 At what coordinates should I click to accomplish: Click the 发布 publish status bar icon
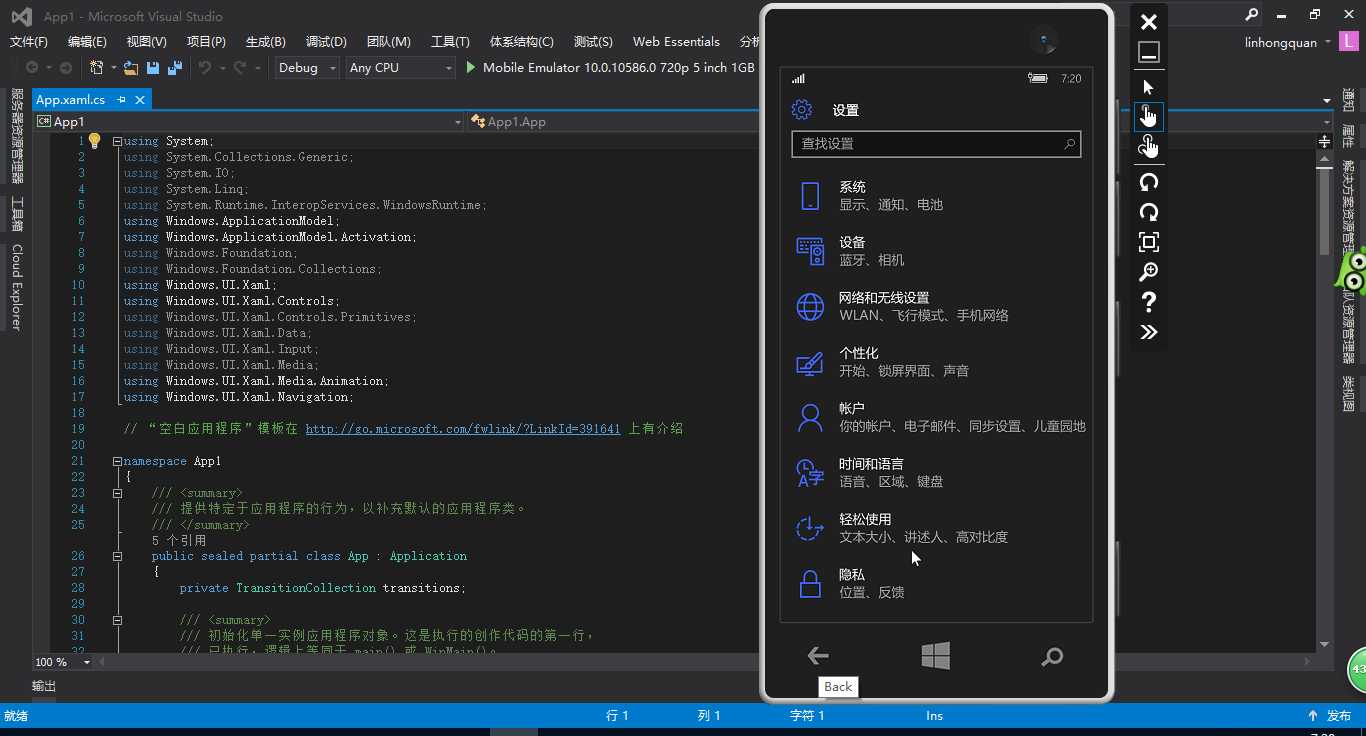1330,716
